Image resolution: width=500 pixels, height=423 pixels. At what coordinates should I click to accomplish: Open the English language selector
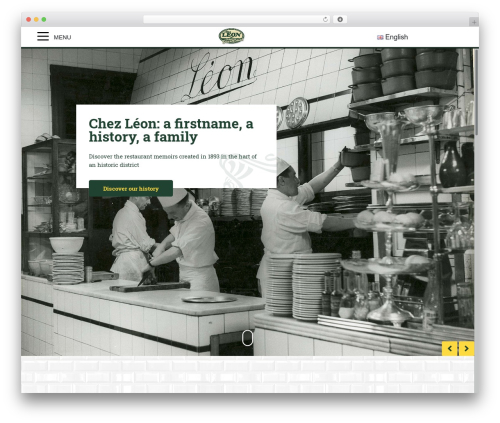click(x=392, y=37)
